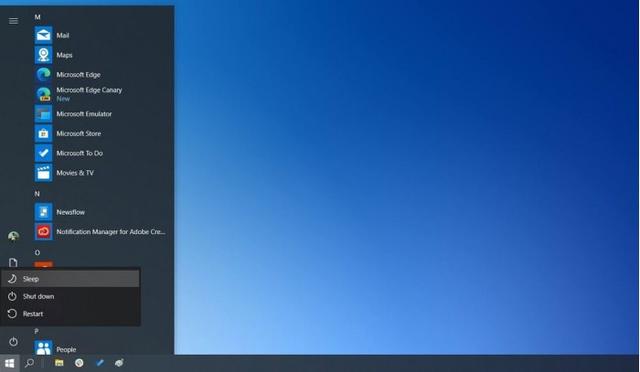640x372 pixels.
Task: Click the Windows Start button
Action: point(9,363)
